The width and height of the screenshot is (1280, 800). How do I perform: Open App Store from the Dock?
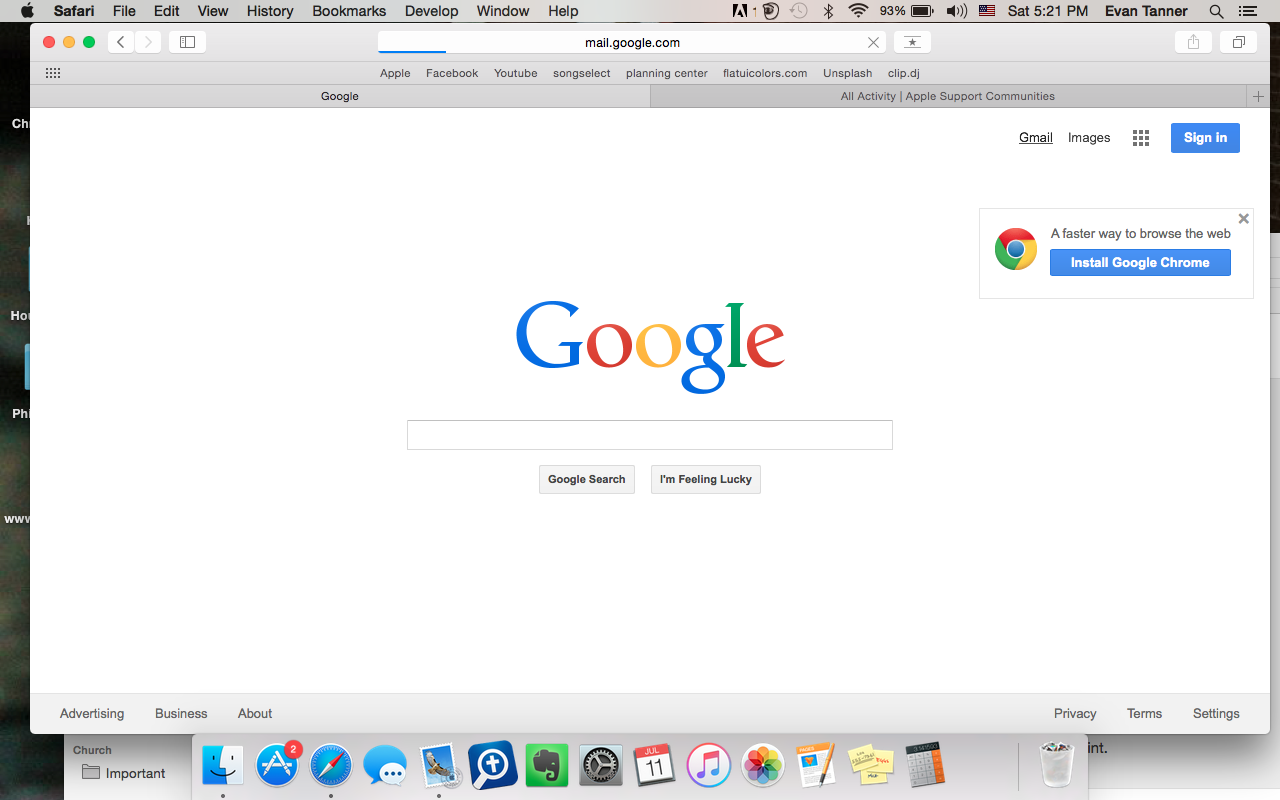[277, 766]
